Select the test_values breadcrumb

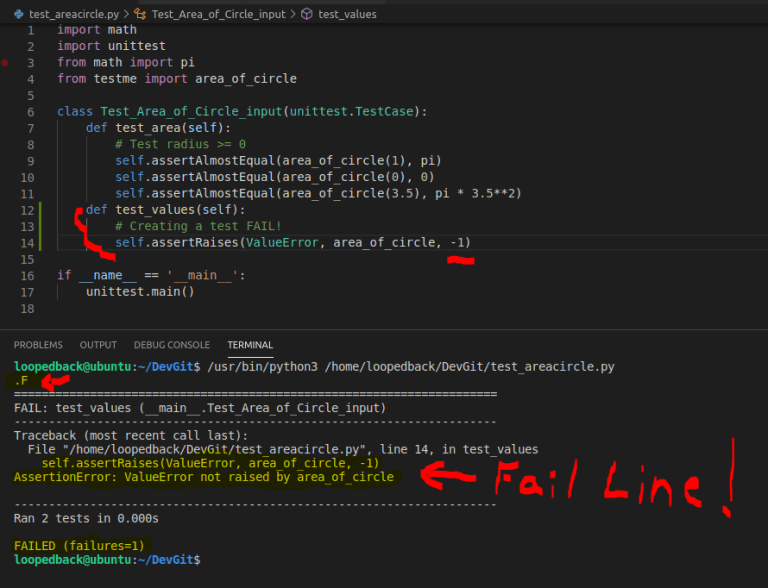click(347, 14)
